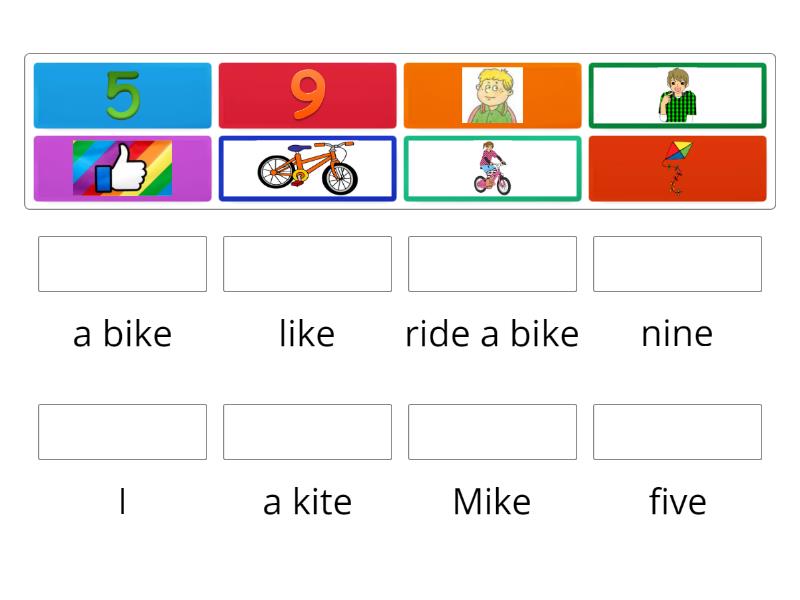Click the drop box above "like"

click(307, 264)
